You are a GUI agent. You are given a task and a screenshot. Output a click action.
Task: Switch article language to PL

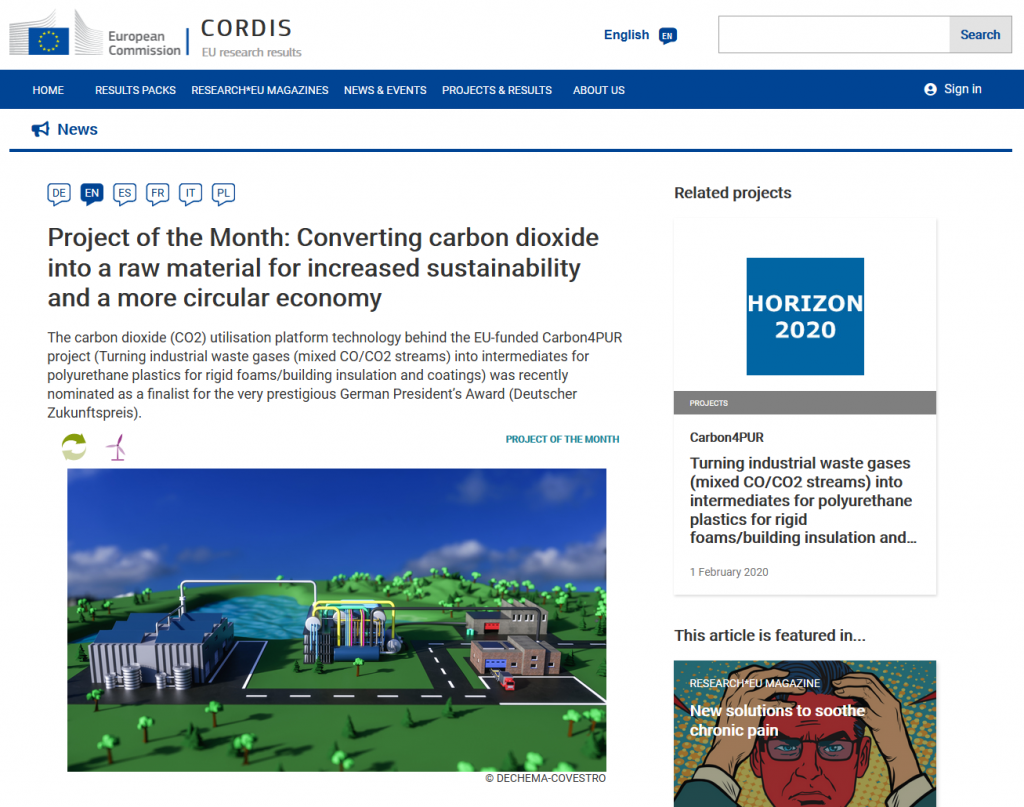223,194
